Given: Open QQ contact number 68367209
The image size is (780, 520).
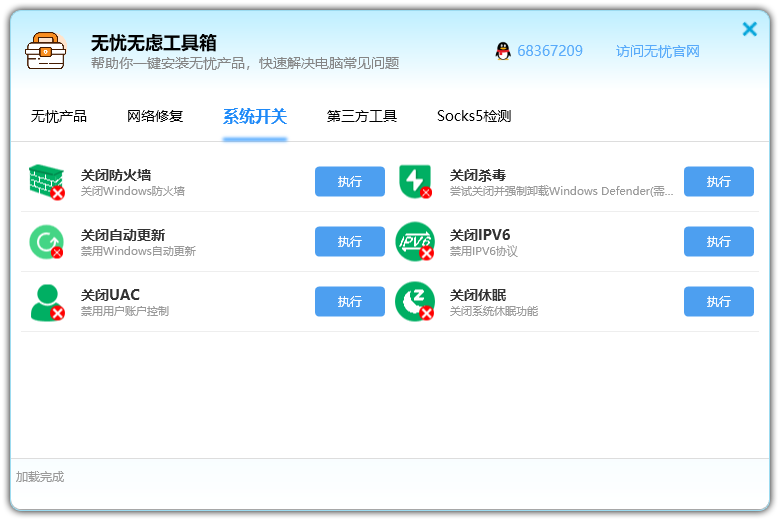Looking at the screenshot, I should pyautogui.click(x=550, y=51).
